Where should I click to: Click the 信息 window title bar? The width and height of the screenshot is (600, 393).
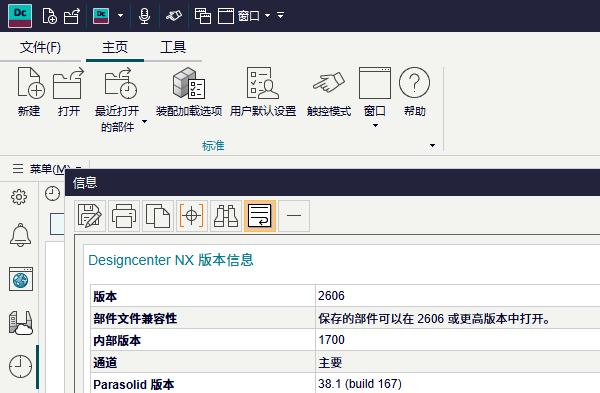pos(333,183)
